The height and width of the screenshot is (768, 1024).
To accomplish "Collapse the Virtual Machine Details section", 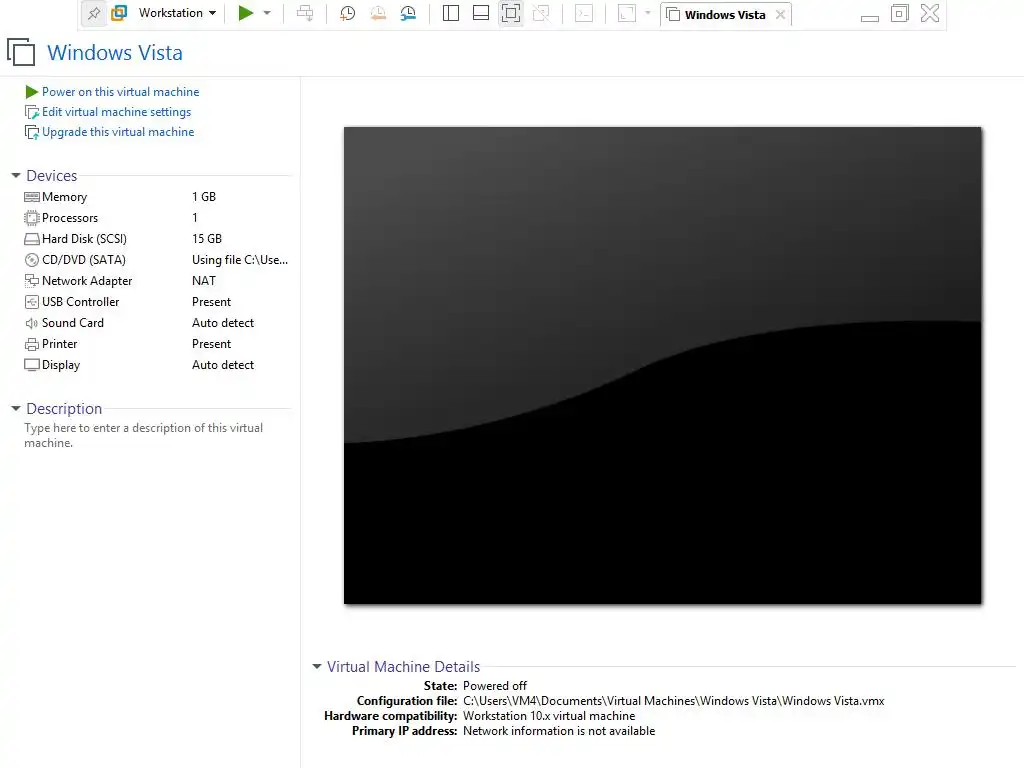I will pyautogui.click(x=317, y=666).
